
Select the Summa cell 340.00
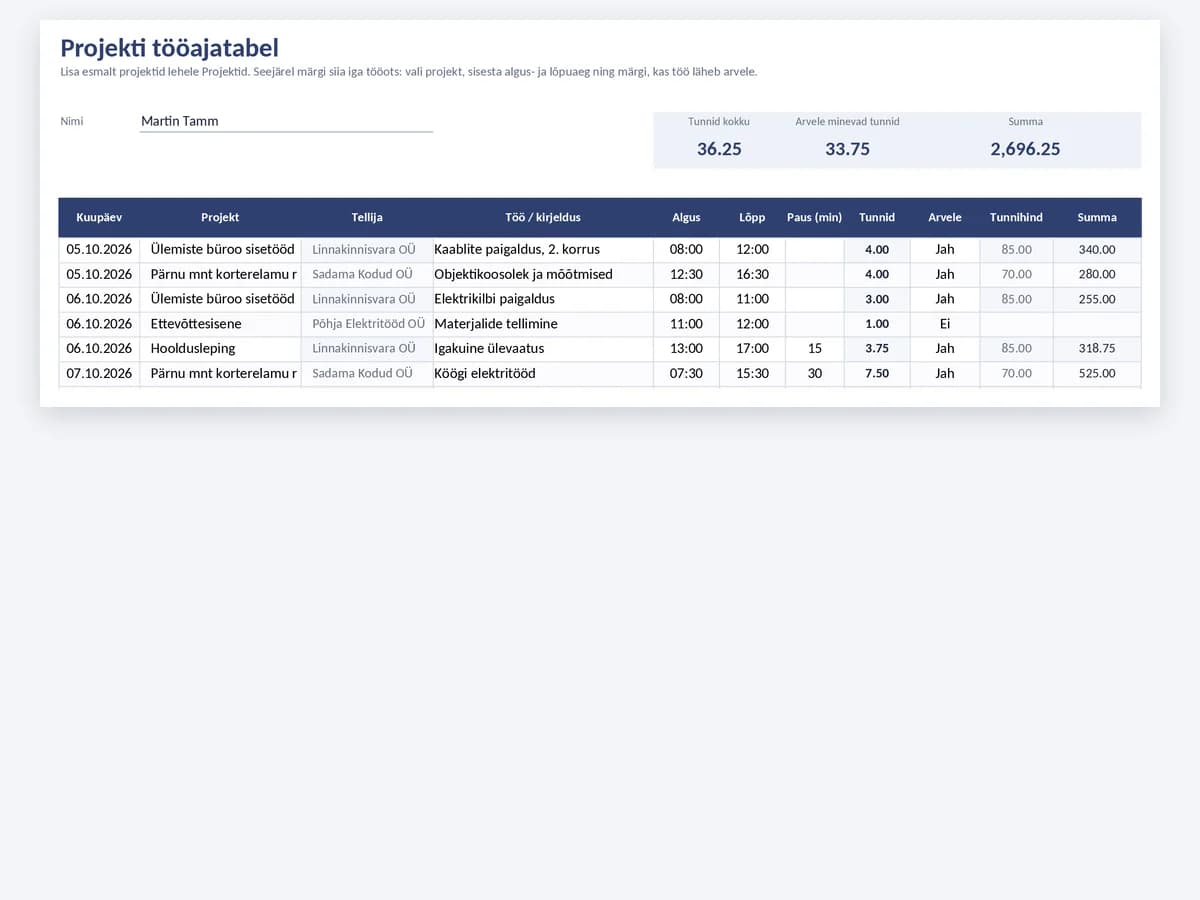point(1097,249)
